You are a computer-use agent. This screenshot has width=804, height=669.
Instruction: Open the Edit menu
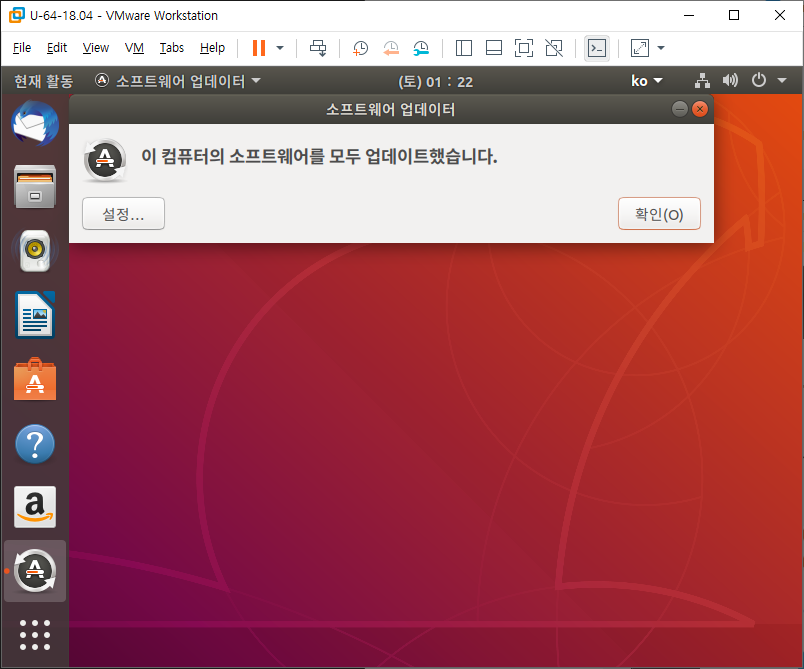[57, 48]
